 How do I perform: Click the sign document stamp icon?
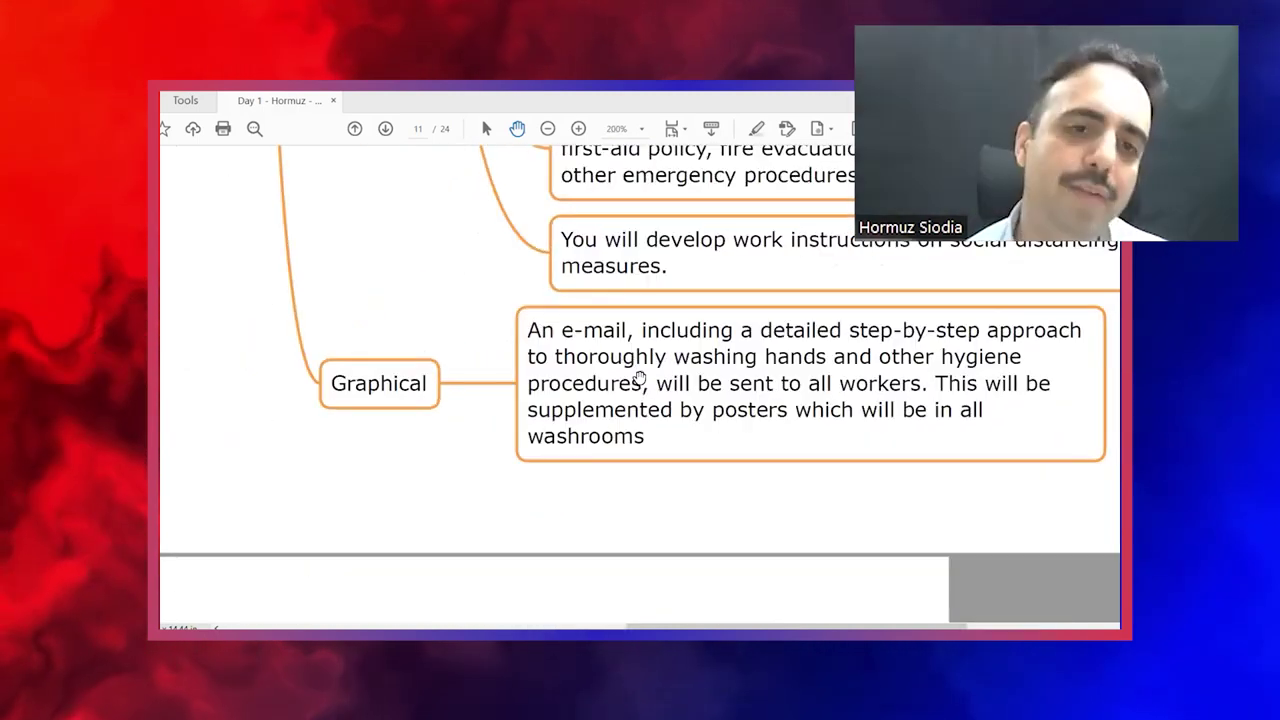click(x=787, y=129)
